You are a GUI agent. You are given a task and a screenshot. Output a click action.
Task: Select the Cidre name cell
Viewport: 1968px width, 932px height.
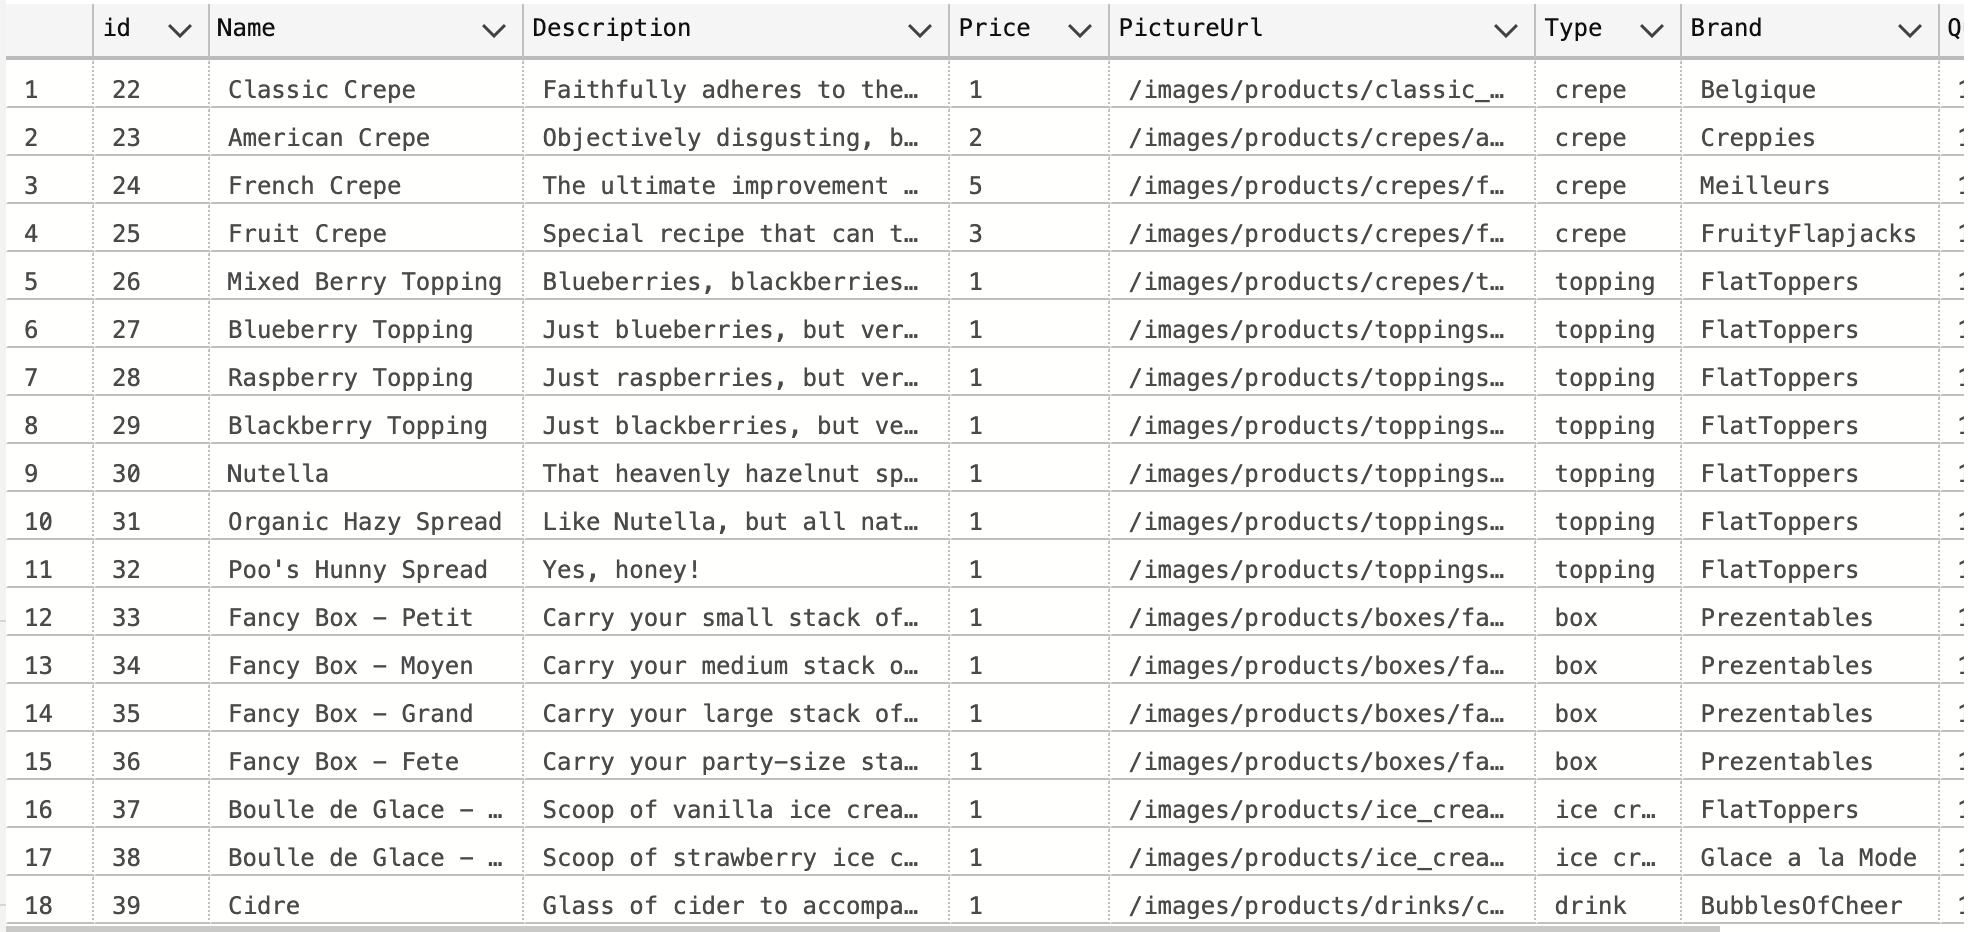click(366, 906)
